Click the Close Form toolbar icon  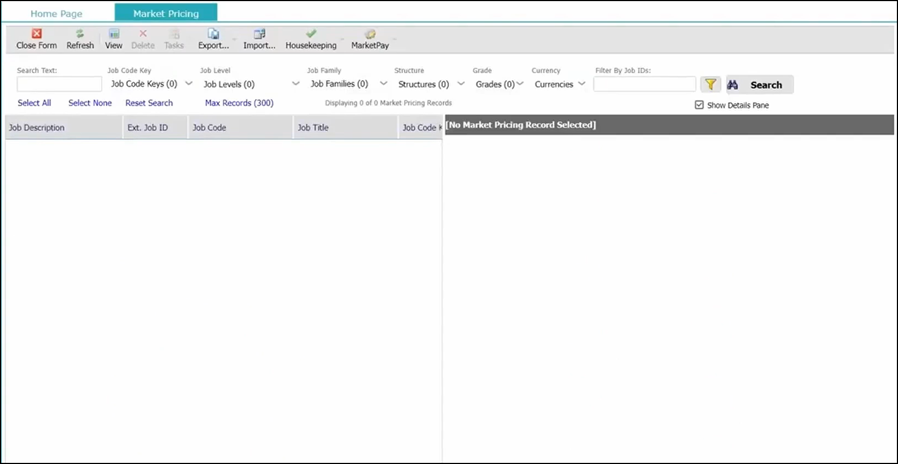tap(36, 34)
